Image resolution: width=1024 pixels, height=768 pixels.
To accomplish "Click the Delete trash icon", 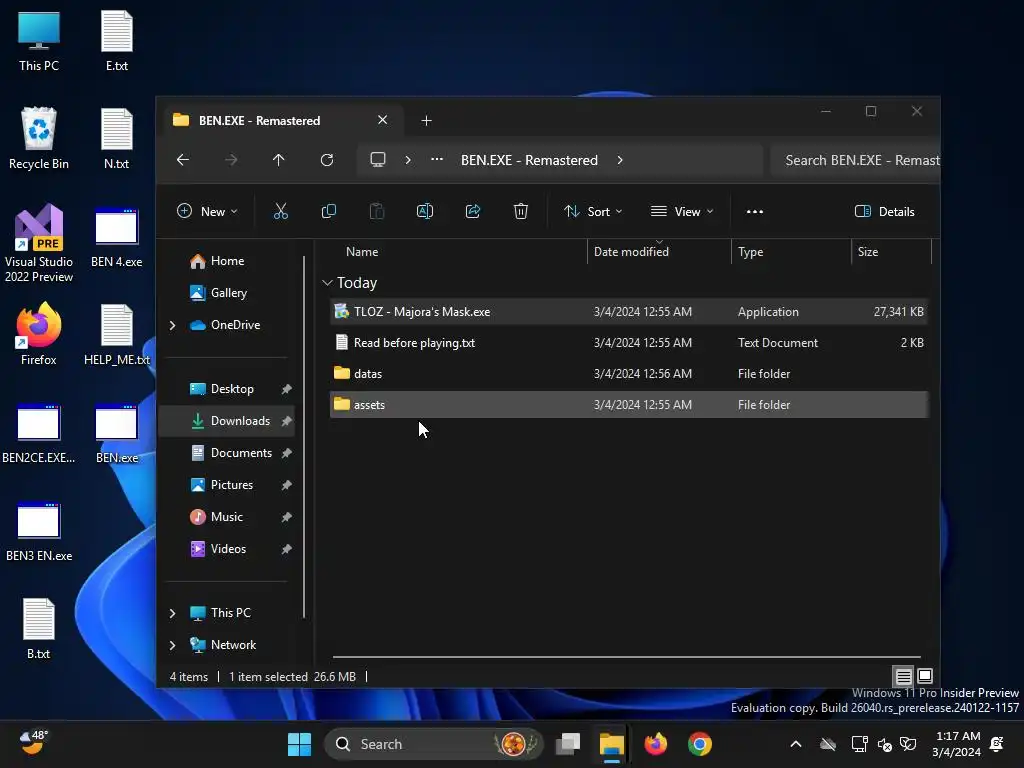I will pyautogui.click(x=520, y=211).
